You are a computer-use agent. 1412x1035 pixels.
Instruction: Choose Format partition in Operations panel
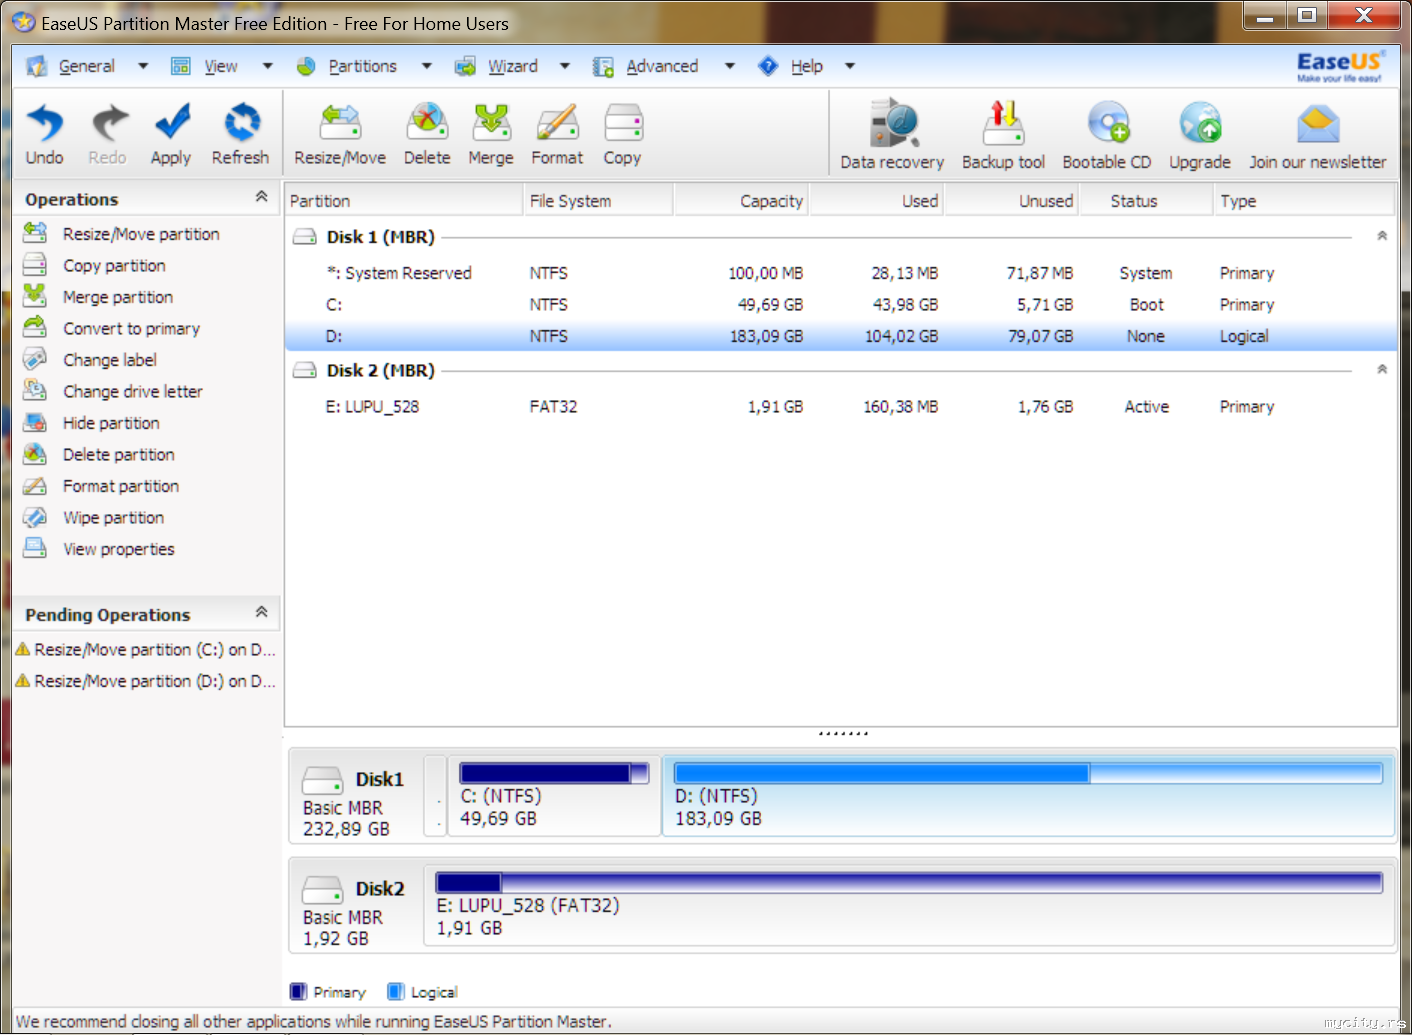coord(101,486)
